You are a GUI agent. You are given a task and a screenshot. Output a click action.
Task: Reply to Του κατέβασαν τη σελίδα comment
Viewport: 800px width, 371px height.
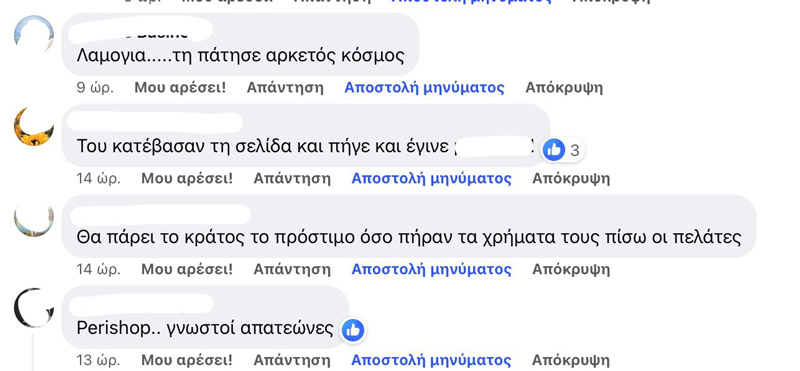pos(292,179)
